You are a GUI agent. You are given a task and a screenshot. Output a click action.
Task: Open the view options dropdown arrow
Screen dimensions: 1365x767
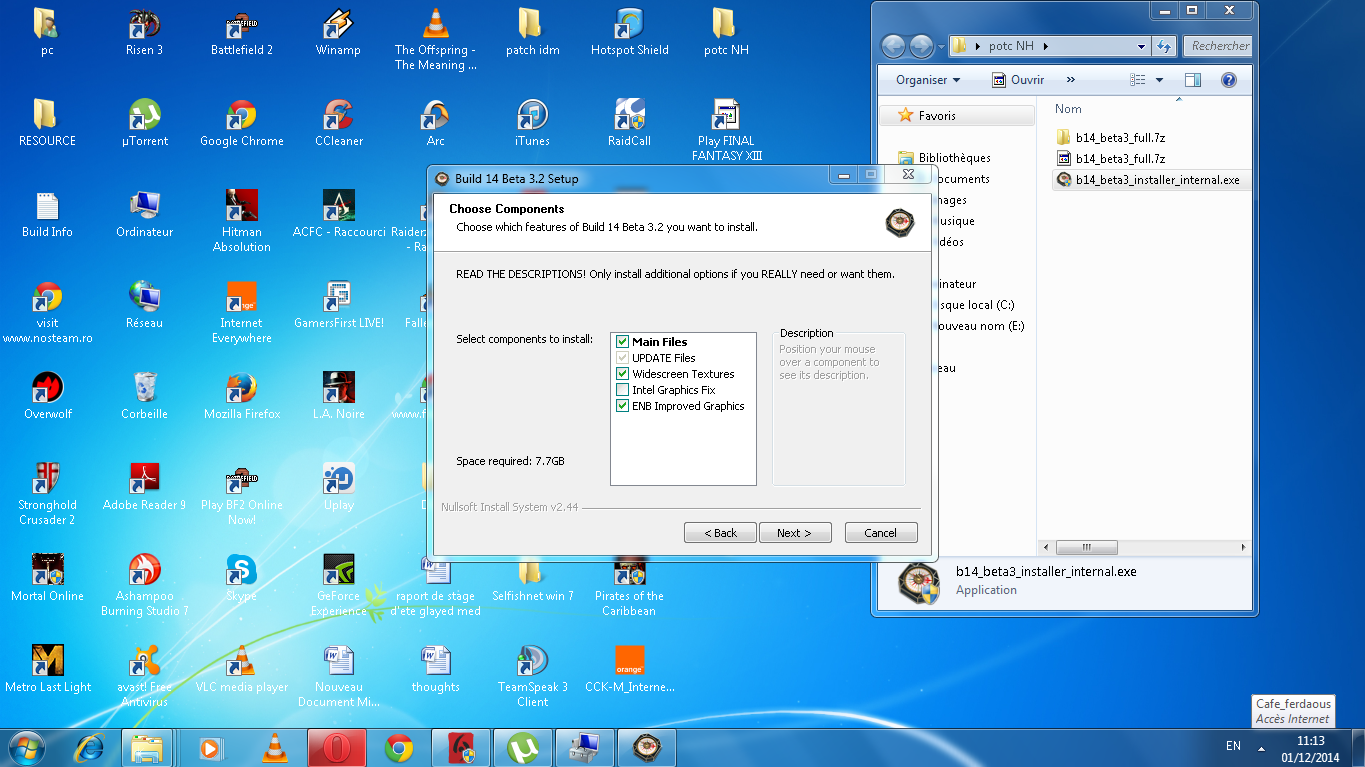point(1160,80)
